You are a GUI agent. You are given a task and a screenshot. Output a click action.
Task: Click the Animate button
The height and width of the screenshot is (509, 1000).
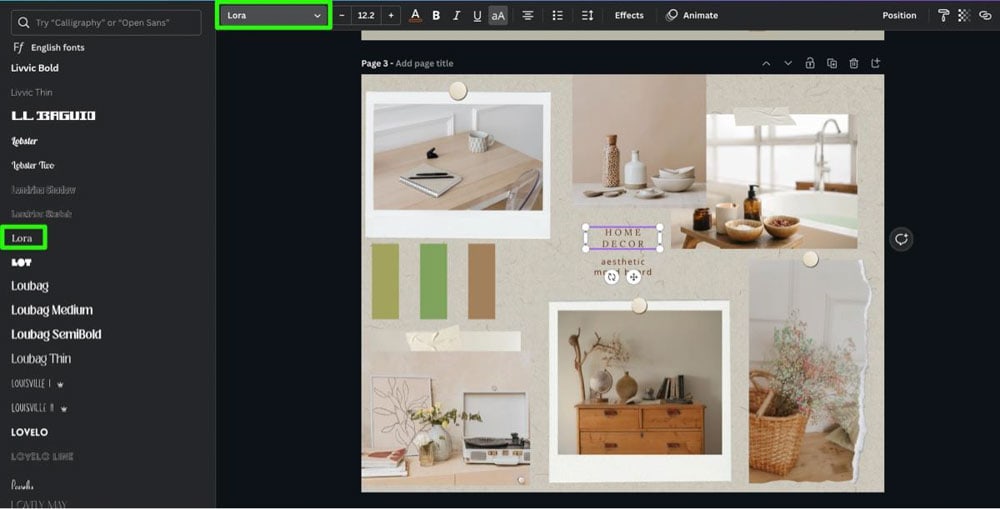[x=692, y=15]
